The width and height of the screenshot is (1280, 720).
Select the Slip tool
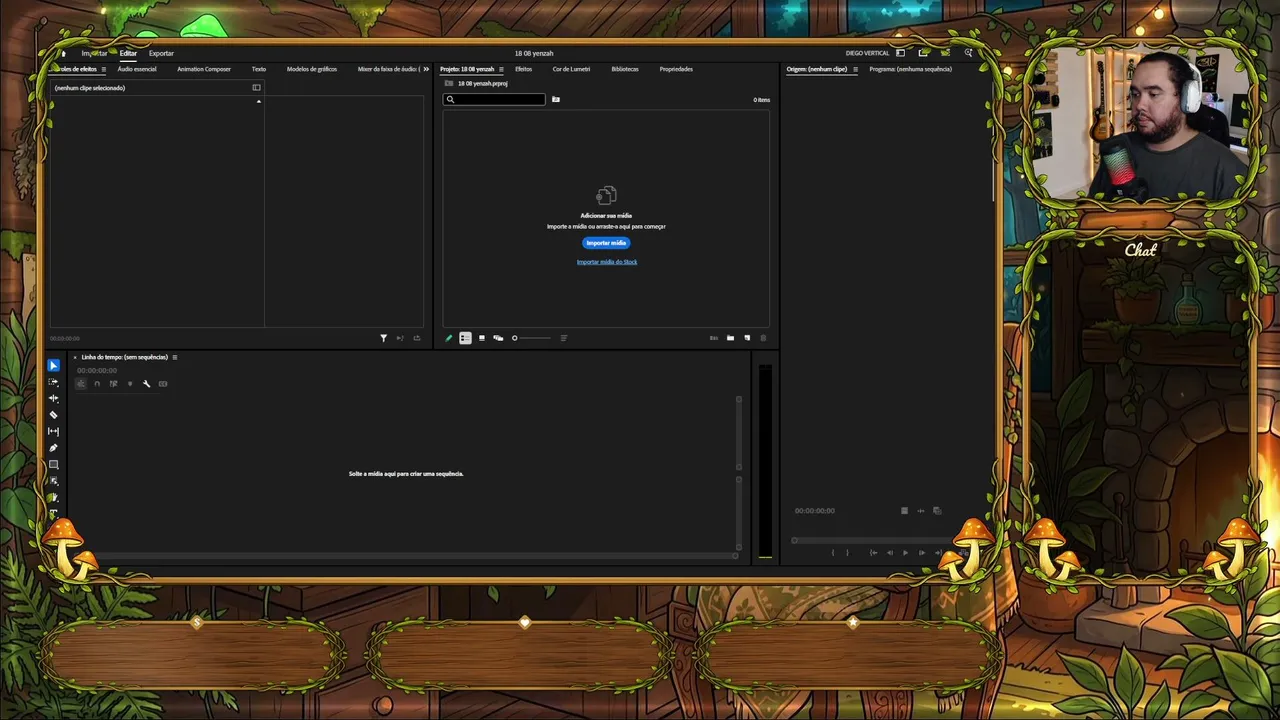point(54,431)
